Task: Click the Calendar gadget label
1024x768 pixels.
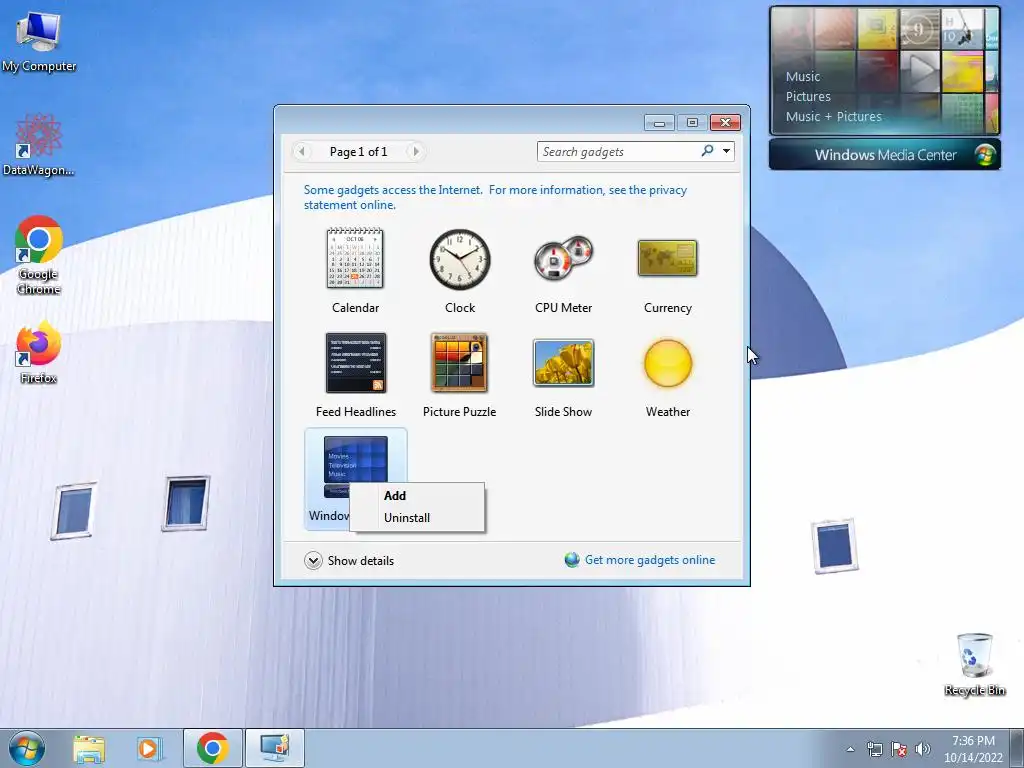Action: pyautogui.click(x=355, y=308)
